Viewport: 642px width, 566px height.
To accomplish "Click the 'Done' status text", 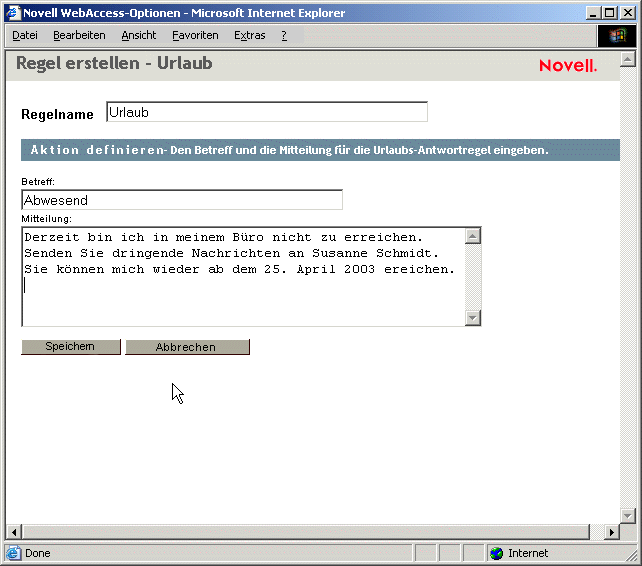I will (x=38, y=553).
